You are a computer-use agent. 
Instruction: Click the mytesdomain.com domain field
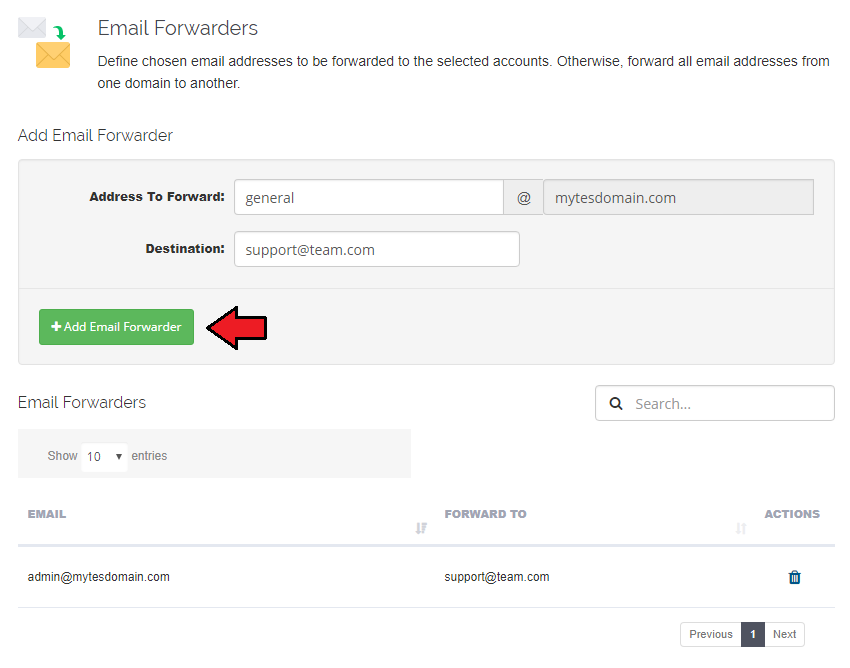678,198
